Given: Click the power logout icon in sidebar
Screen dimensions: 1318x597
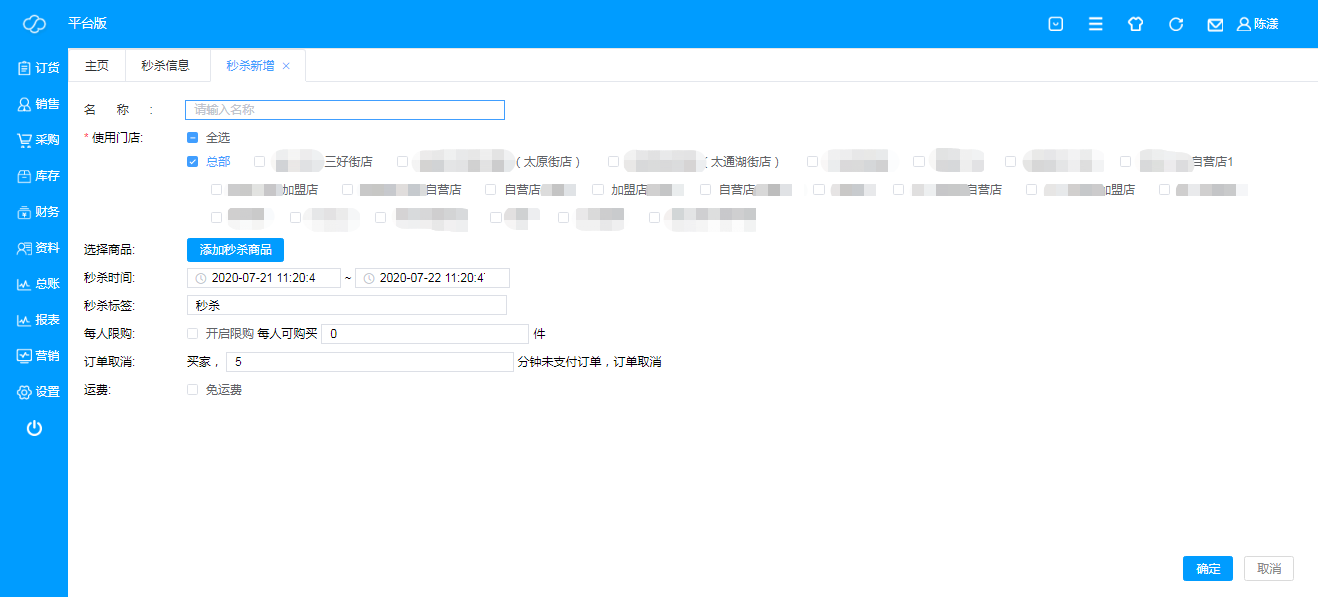Looking at the screenshot, I should coord(34,428).
